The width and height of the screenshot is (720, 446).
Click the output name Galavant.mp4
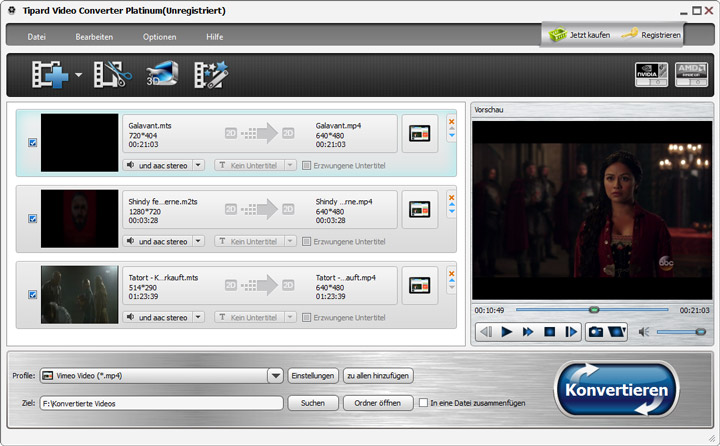338,125
